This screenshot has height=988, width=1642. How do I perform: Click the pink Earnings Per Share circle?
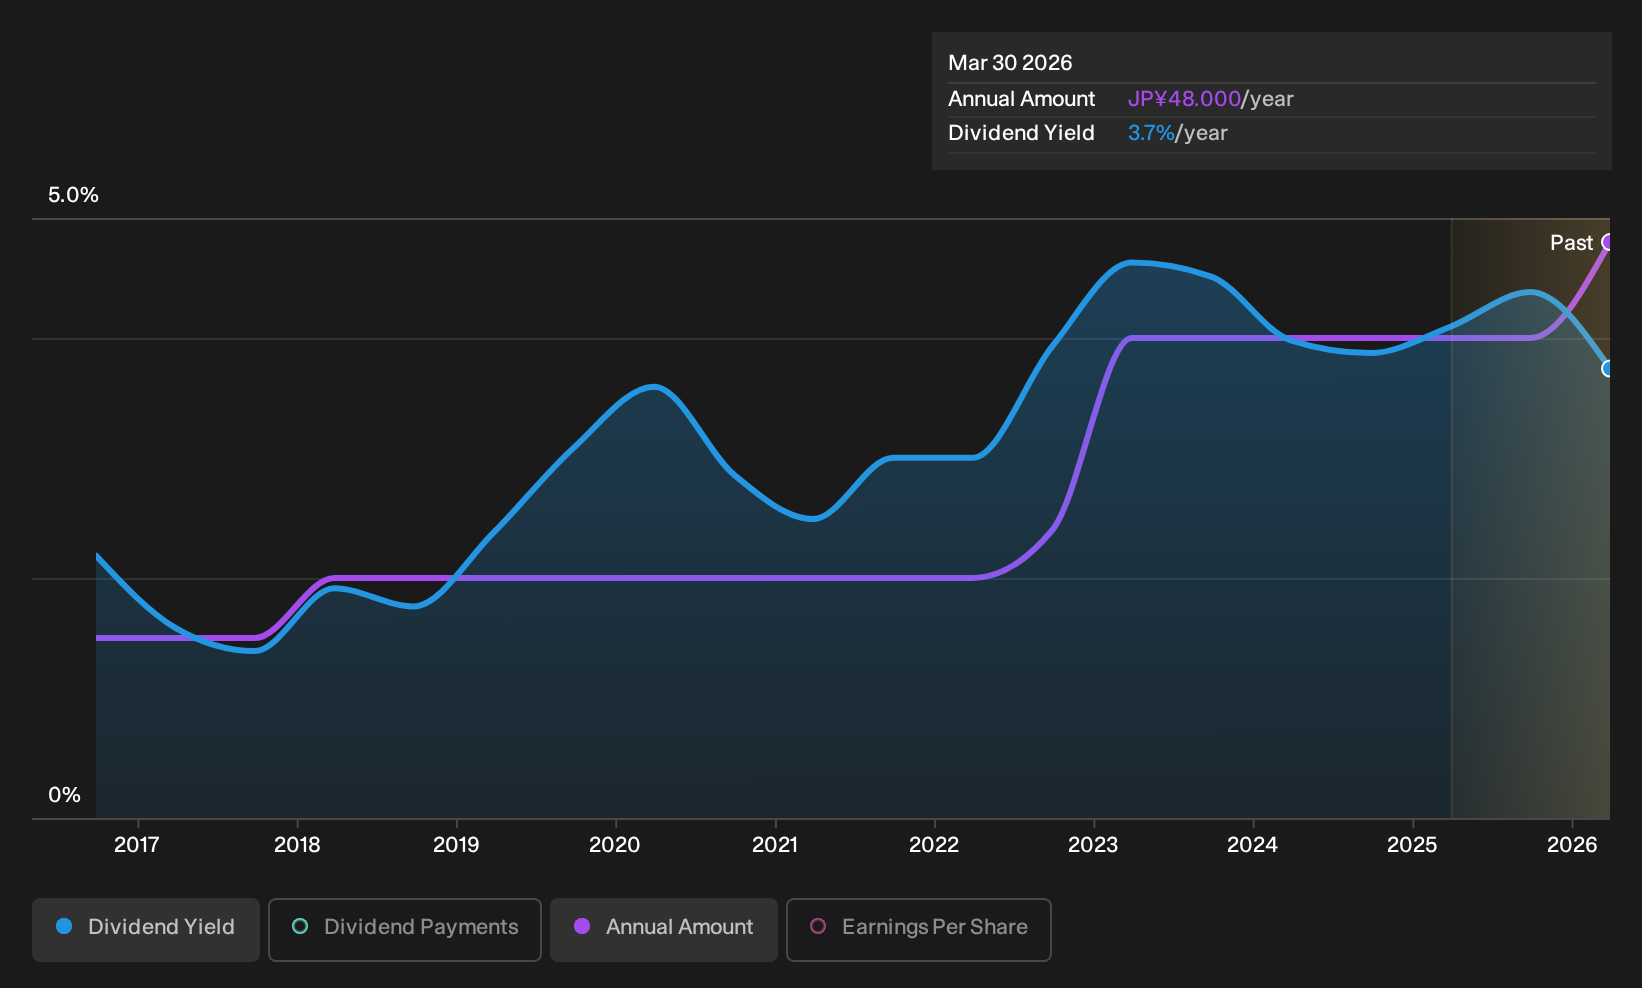click(x=818, y=926)
